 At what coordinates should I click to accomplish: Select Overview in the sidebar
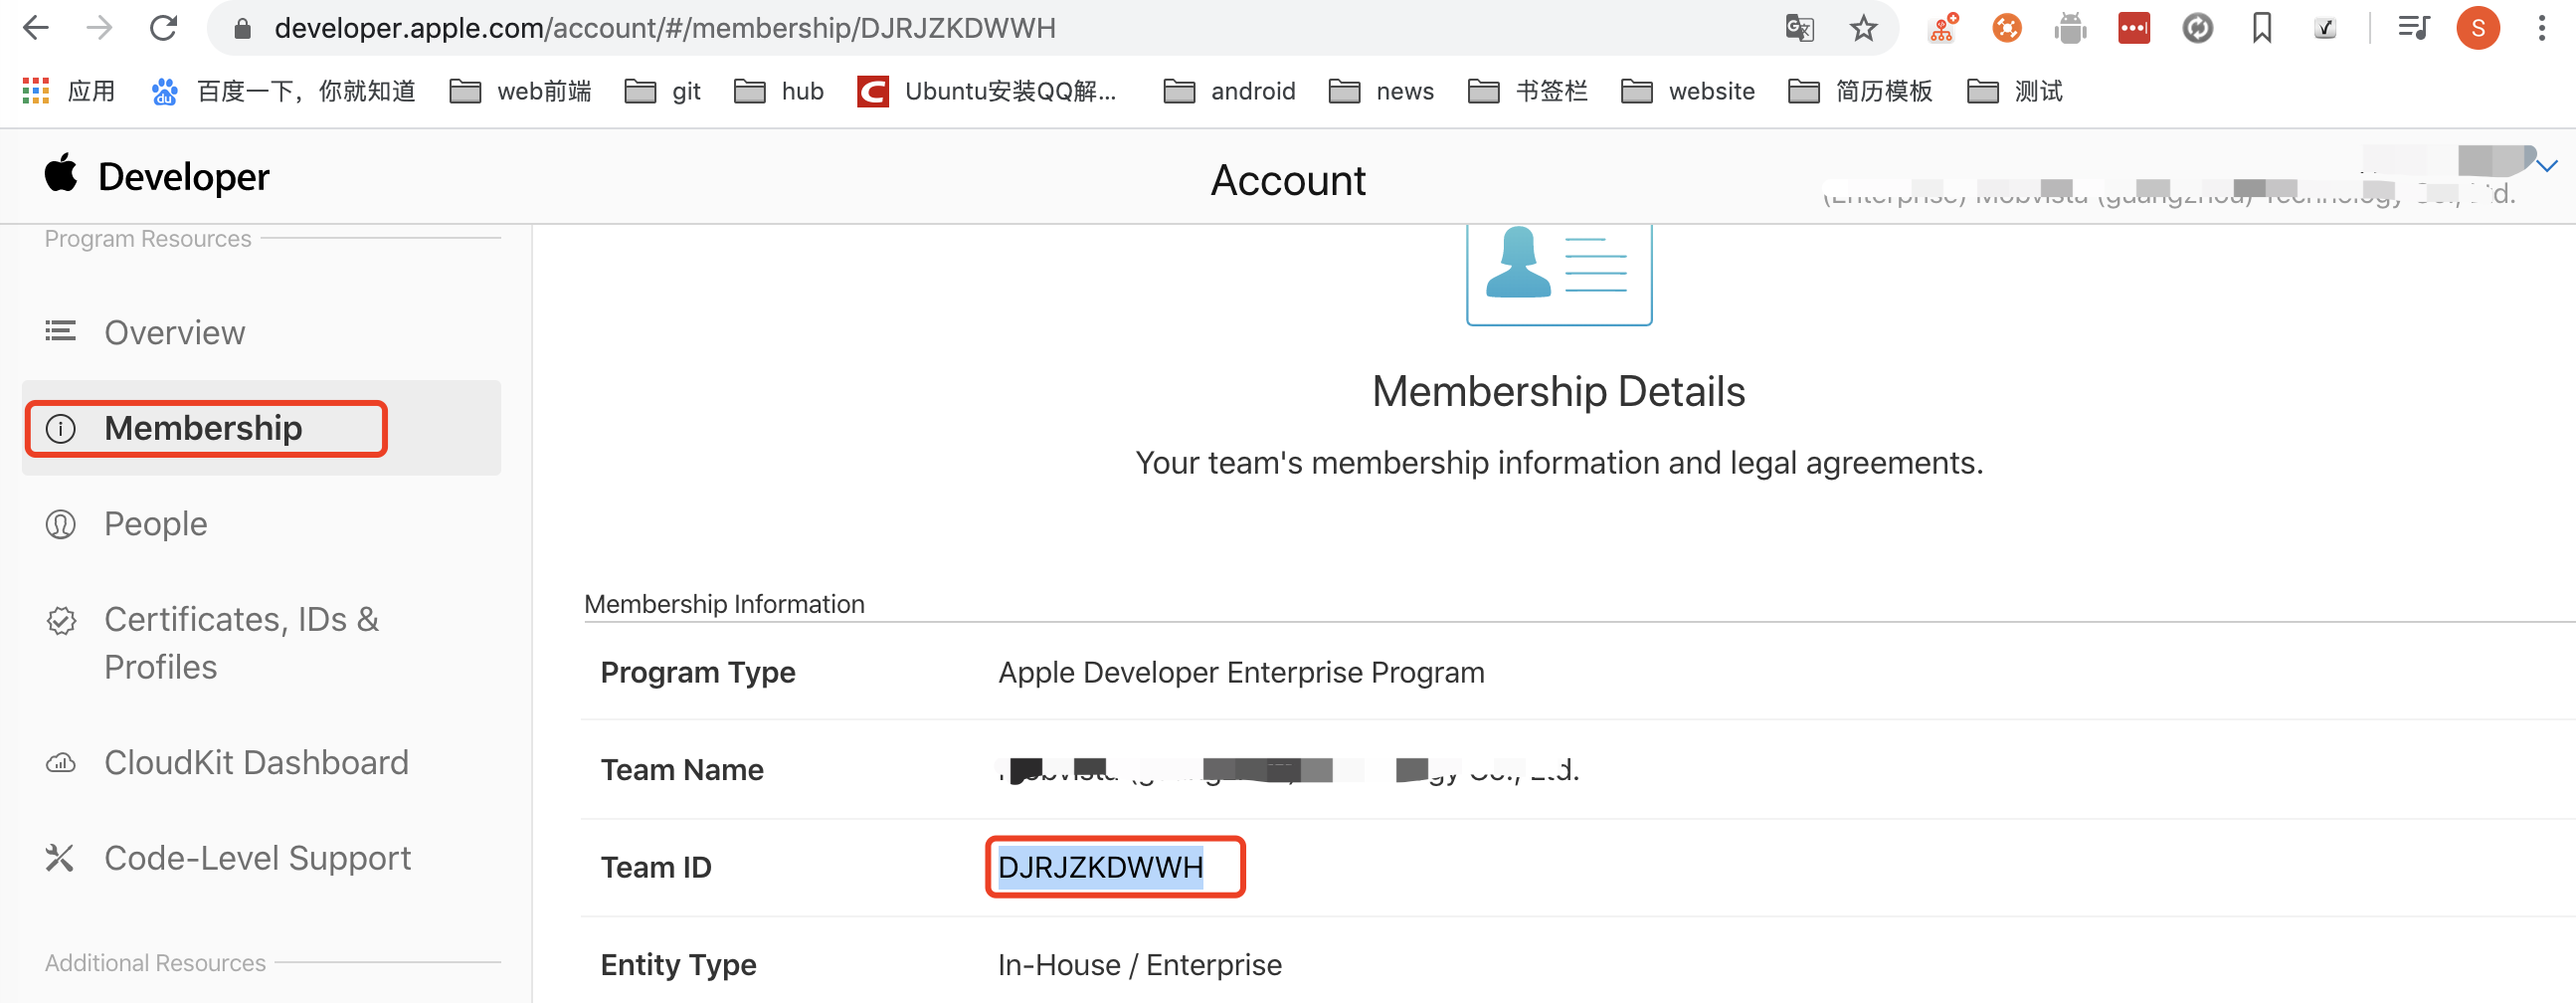click(x=174, y=332)
